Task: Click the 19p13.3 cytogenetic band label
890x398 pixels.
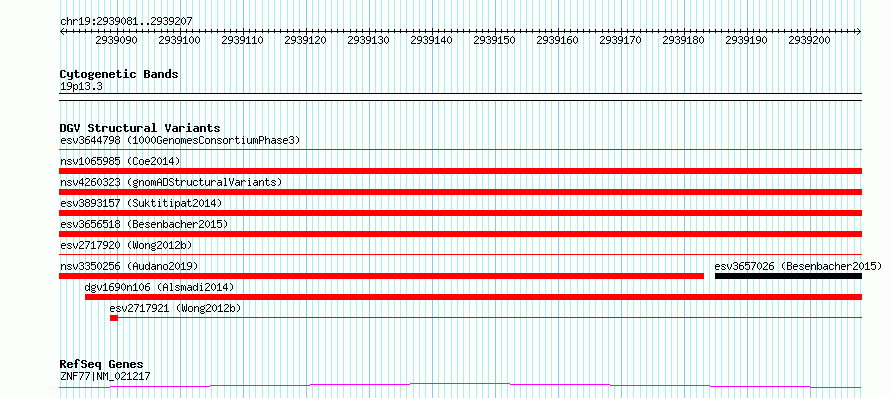Action: [x=81, y=86]
